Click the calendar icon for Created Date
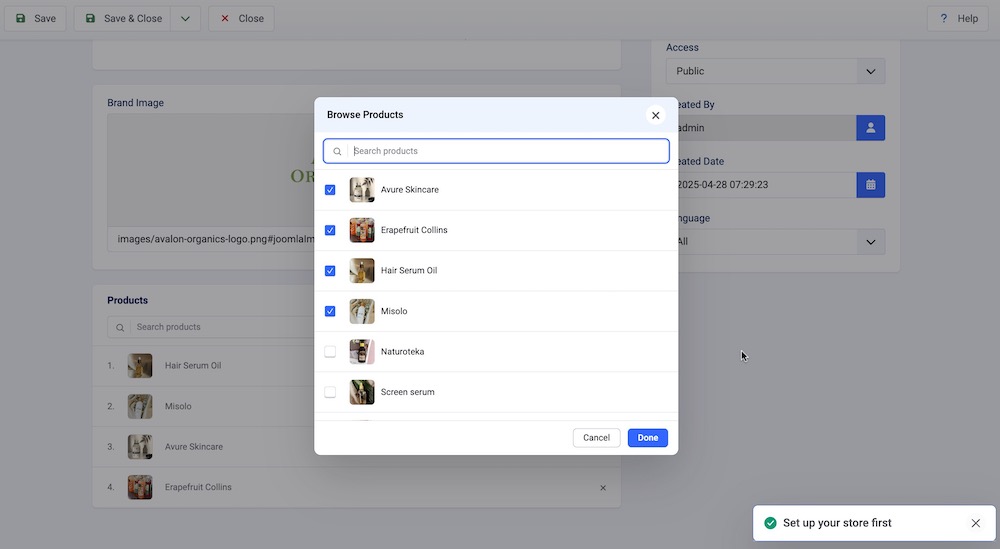The height and width of the screenshot is (549, 1000). pos(870,185)
